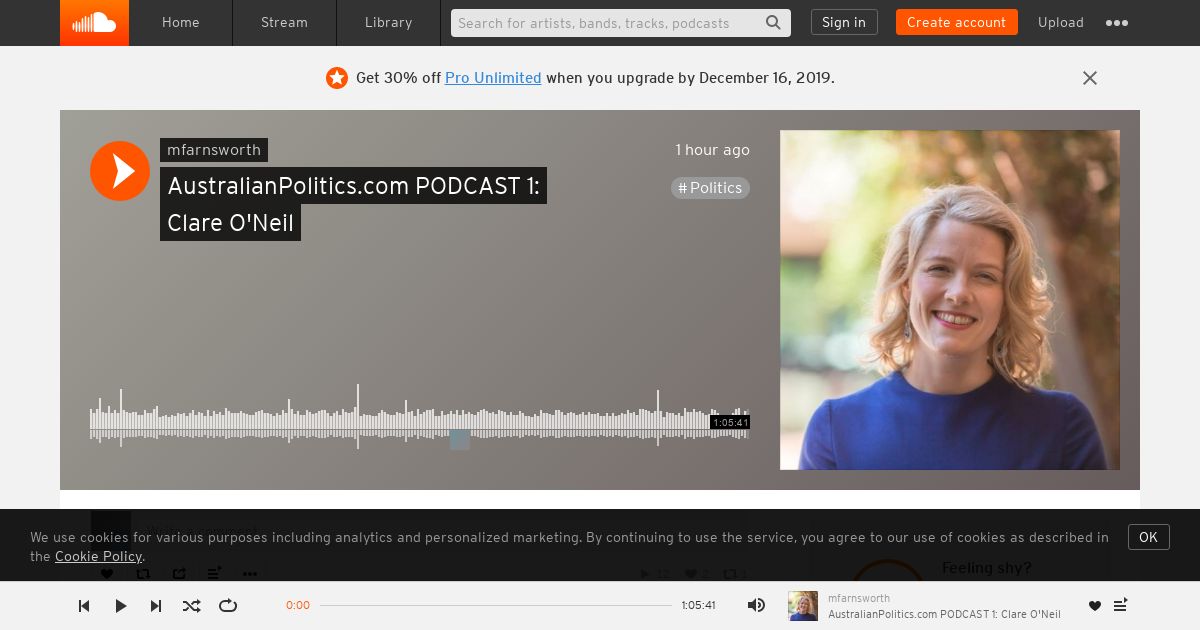The width and height of the screenshot is (1200, 630).
Task: Click the search magnifier icon
Action: [774, 23]
